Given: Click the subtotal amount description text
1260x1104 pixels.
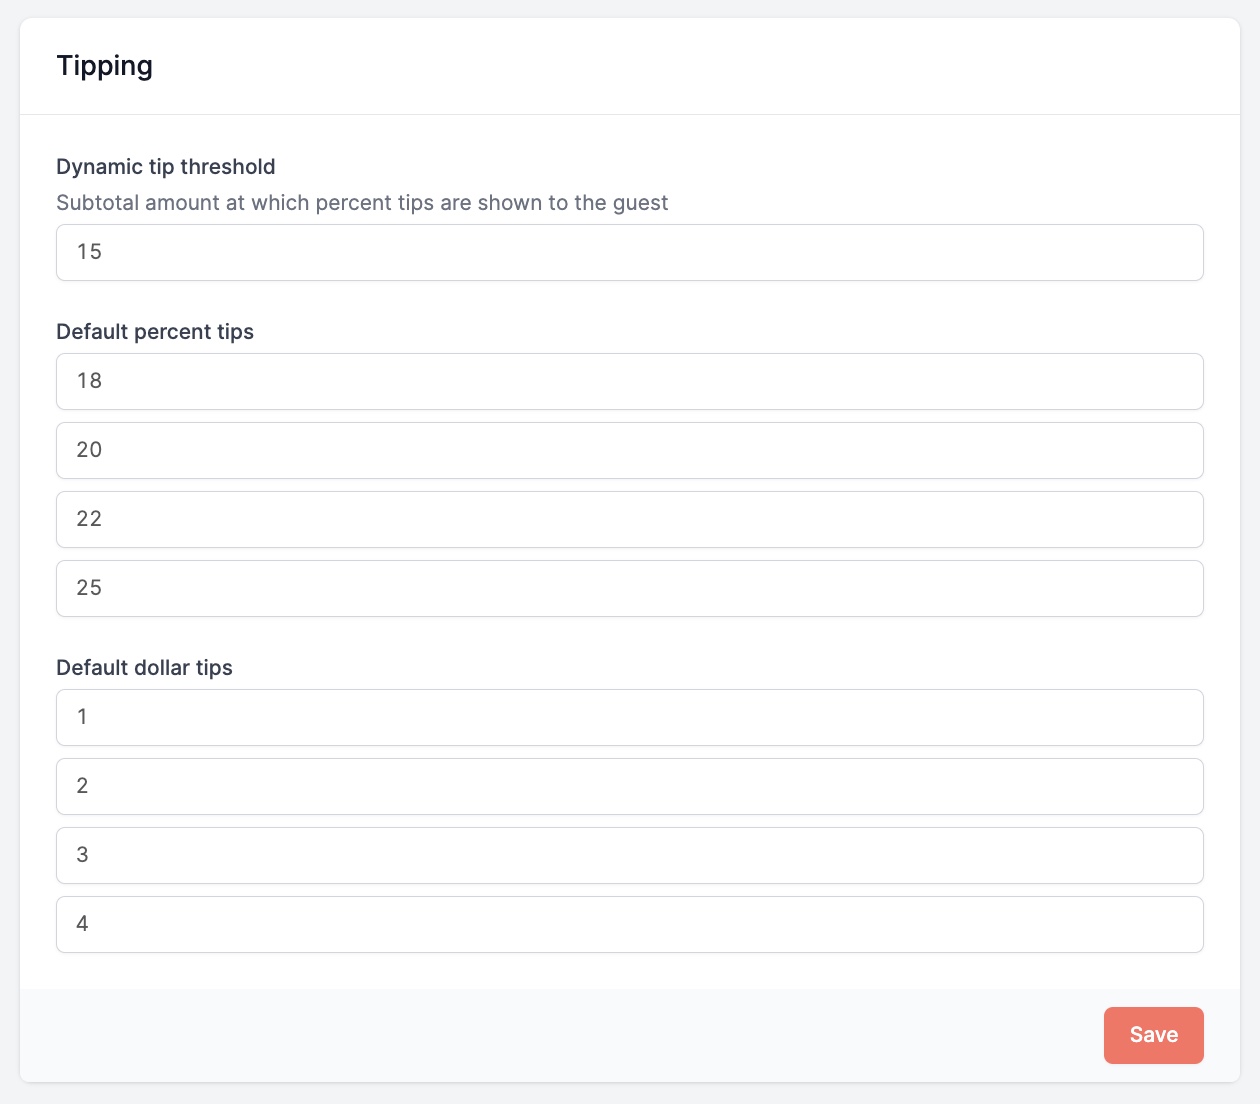Looking at the screenshot, I should click(x=362, y=203).
